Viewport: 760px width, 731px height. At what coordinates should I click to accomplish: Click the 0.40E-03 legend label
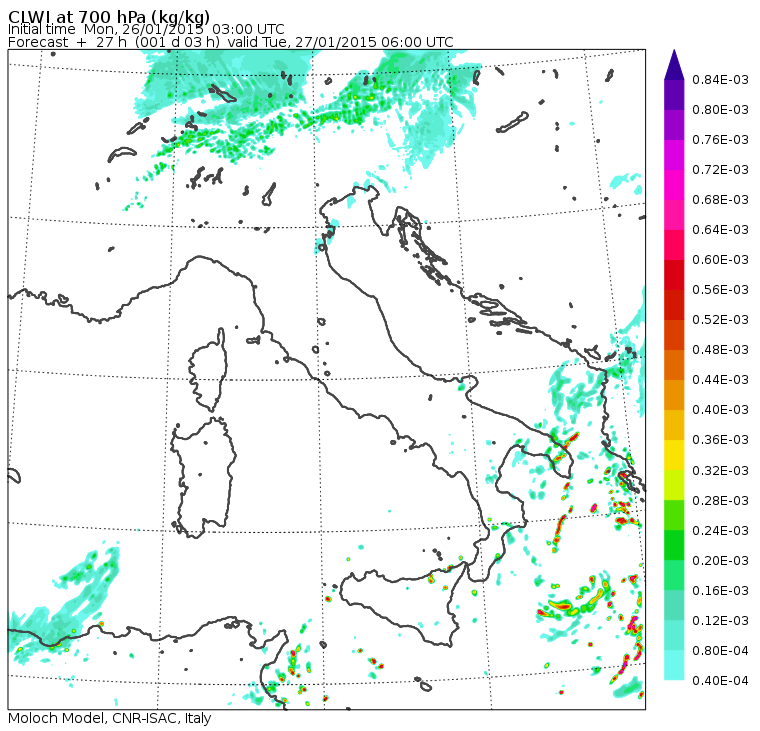click(720, 410)
